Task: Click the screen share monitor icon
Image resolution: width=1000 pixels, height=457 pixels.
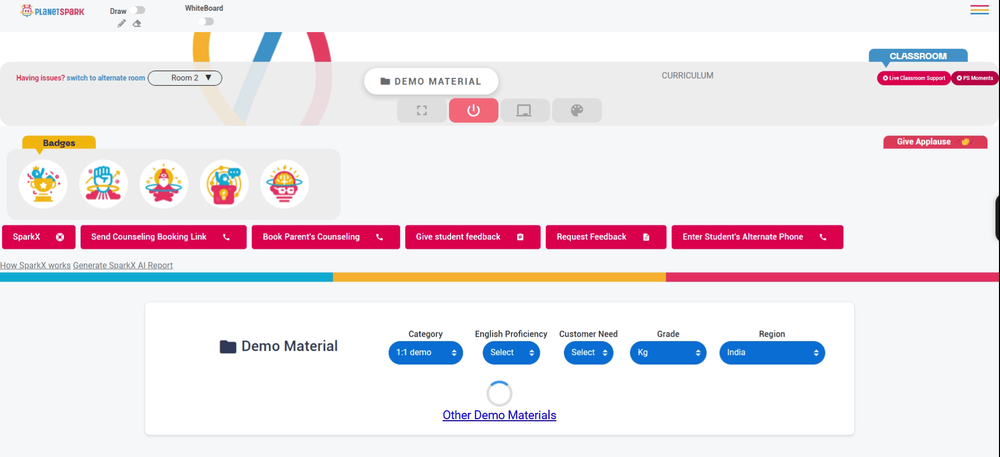Action: (525, 110)
